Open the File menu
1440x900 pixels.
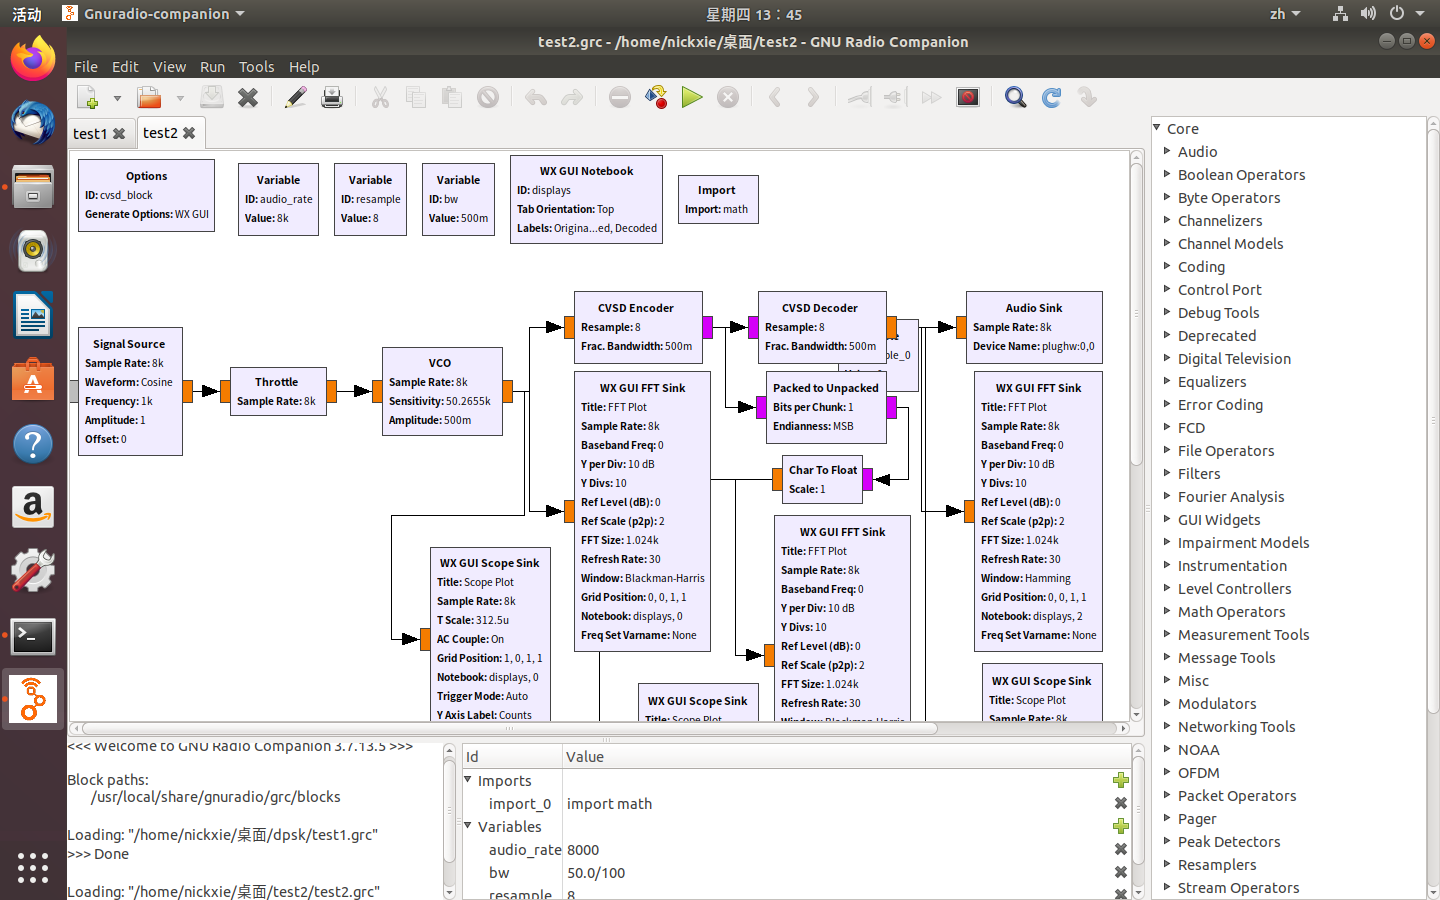[86, 67]
